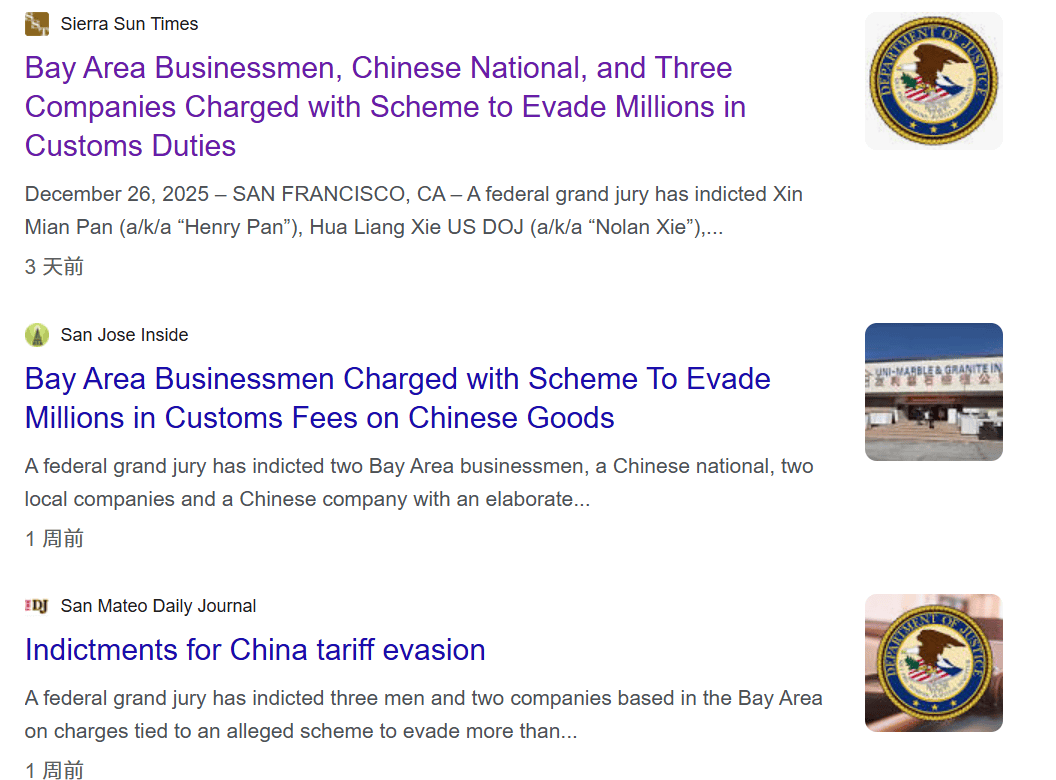Open the San Jose Inside source name
The height and width of the screenshot is (780, 1056).
[124, 335]
